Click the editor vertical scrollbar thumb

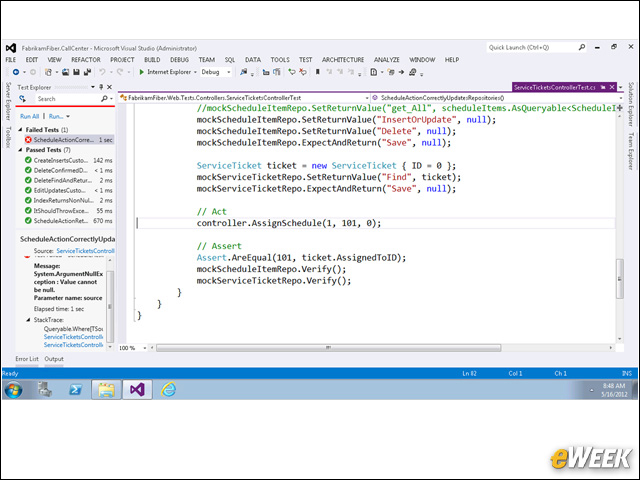pos(620,279)
